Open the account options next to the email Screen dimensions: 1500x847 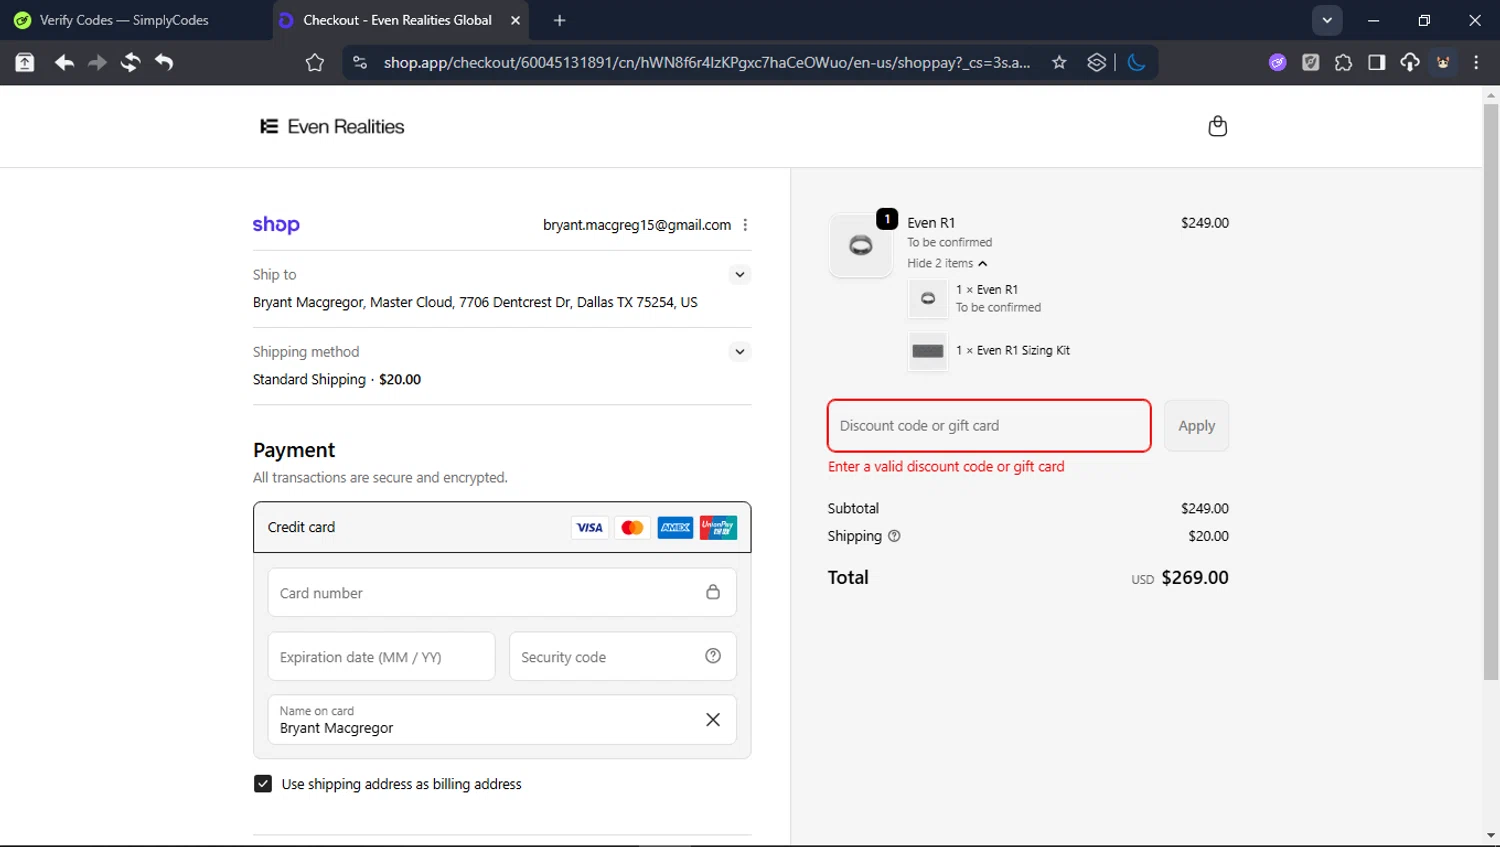coord(745,225)
